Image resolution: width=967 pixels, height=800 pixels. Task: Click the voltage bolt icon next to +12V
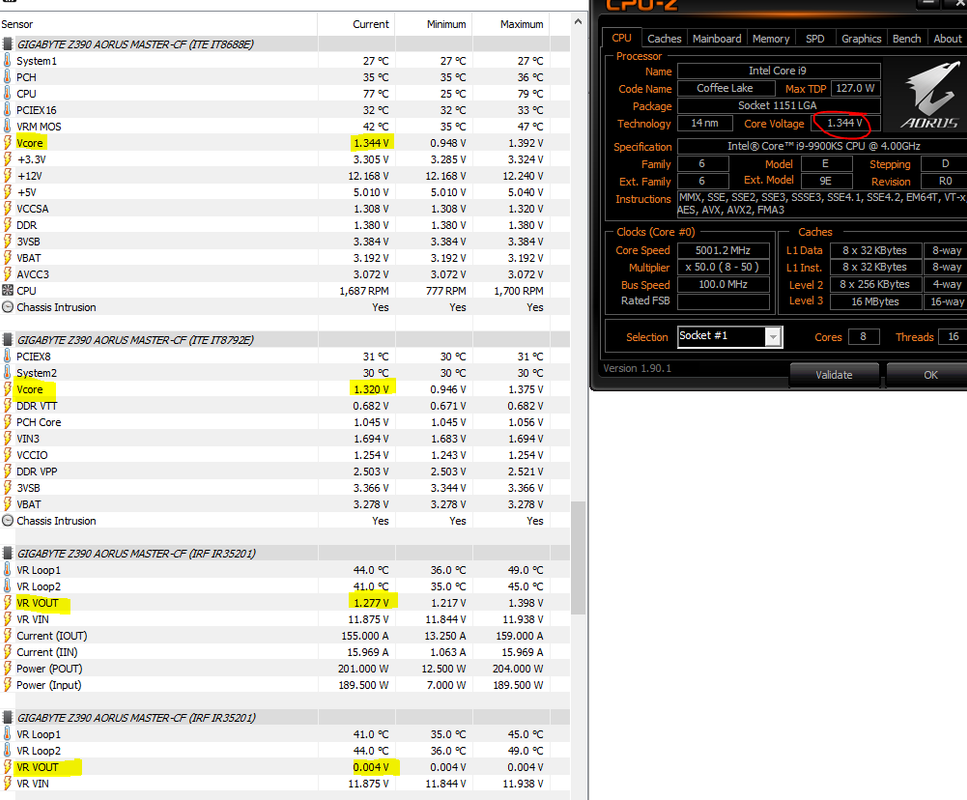(x=7, y=176)
